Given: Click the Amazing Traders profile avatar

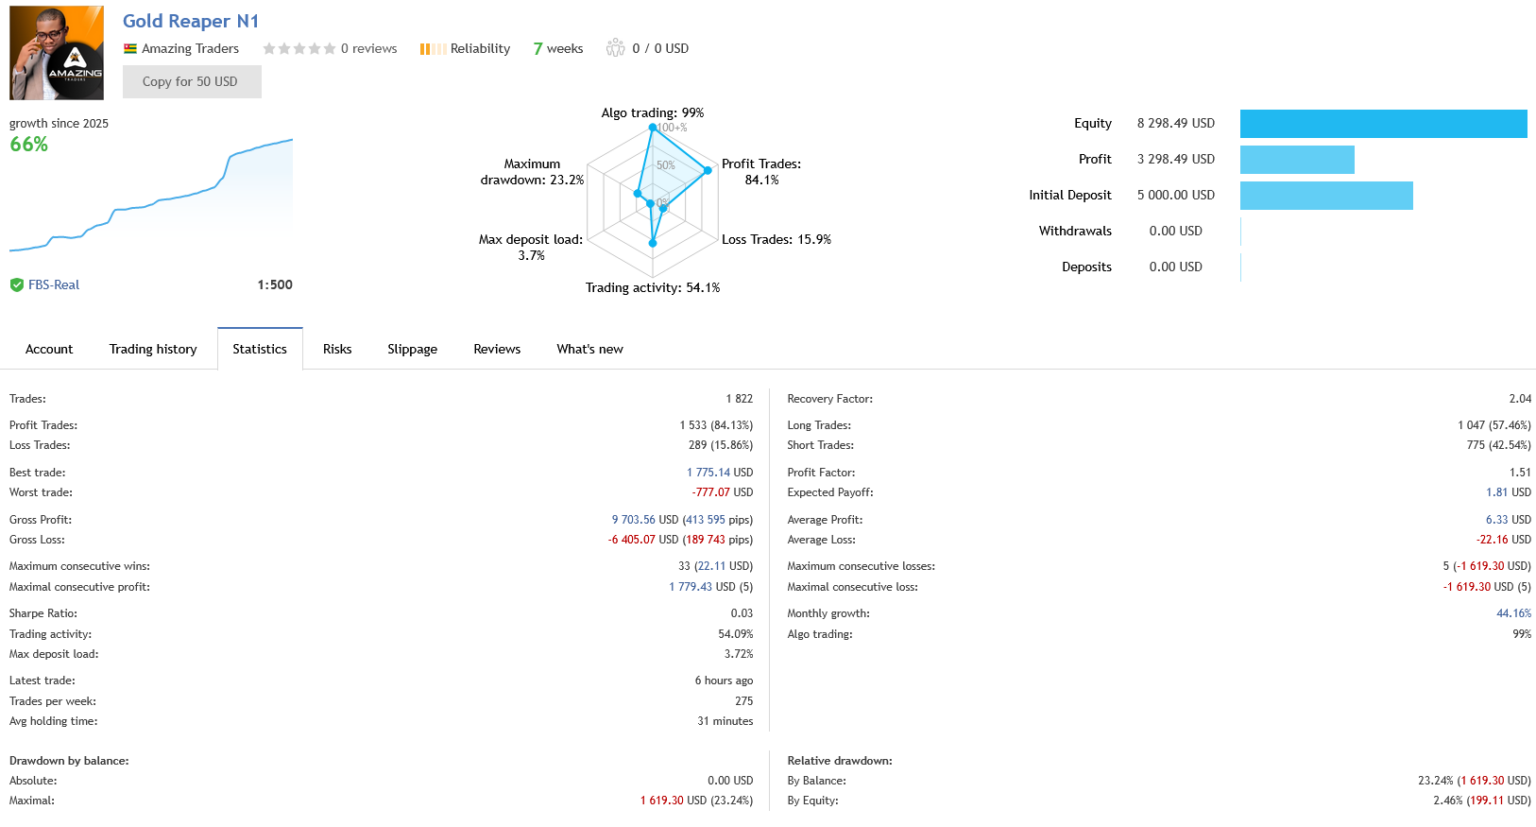Looking at the screenshot, I should pos(56,53).
